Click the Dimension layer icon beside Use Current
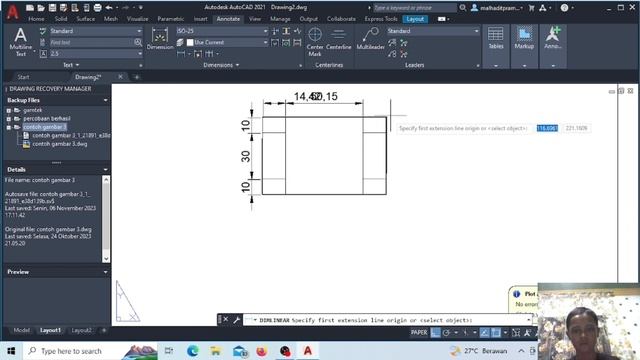This screenshot has height=360, width=640. click(180, 42)
